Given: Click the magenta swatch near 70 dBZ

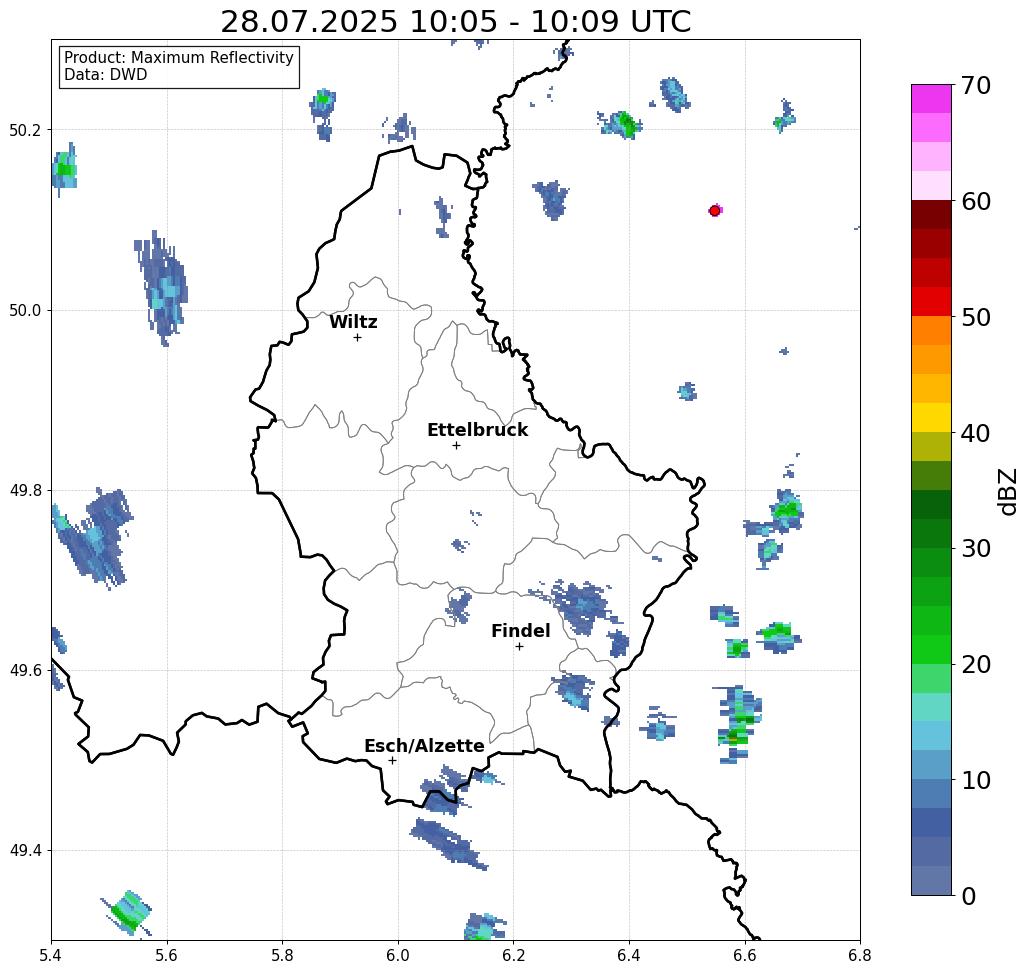Looking at the screenshot, I should tap(931, 99).
